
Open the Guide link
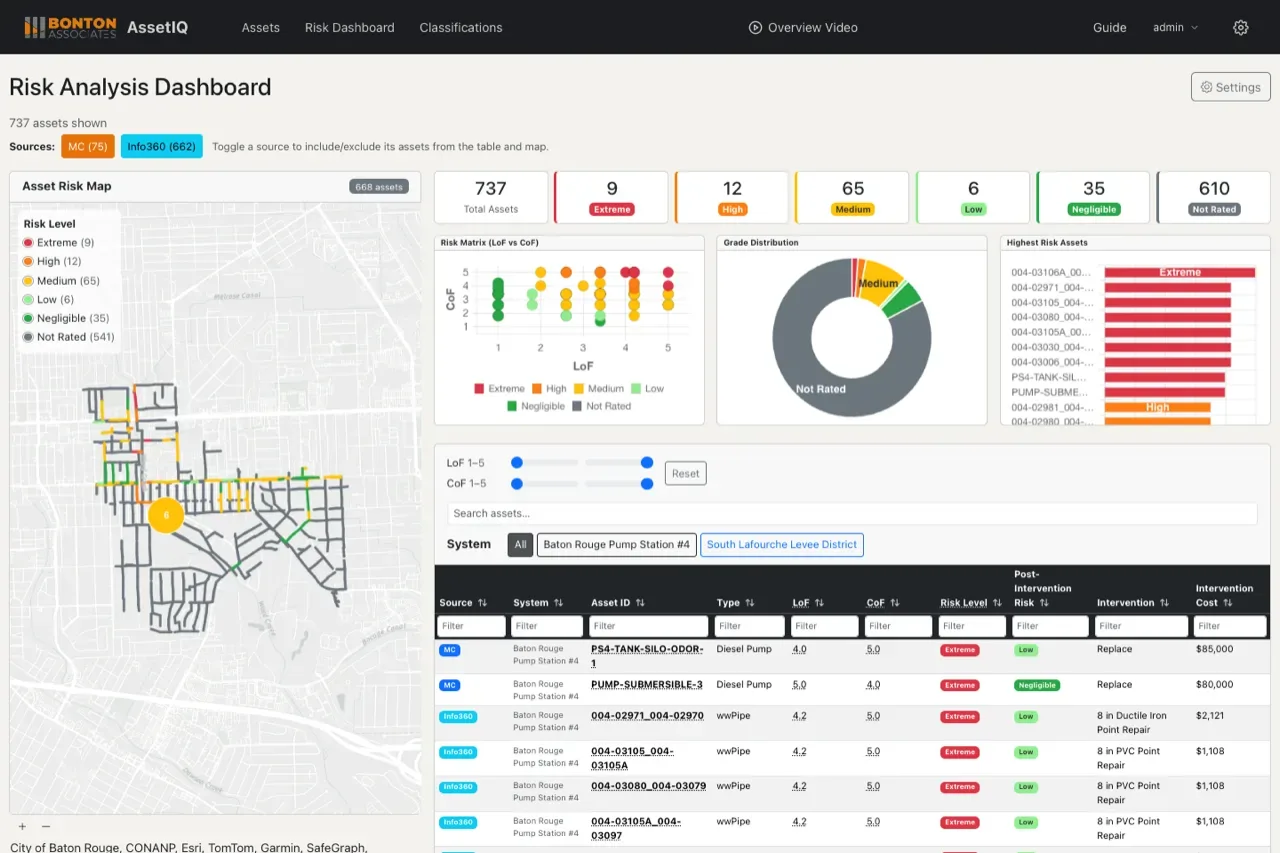pos(1110,28)
